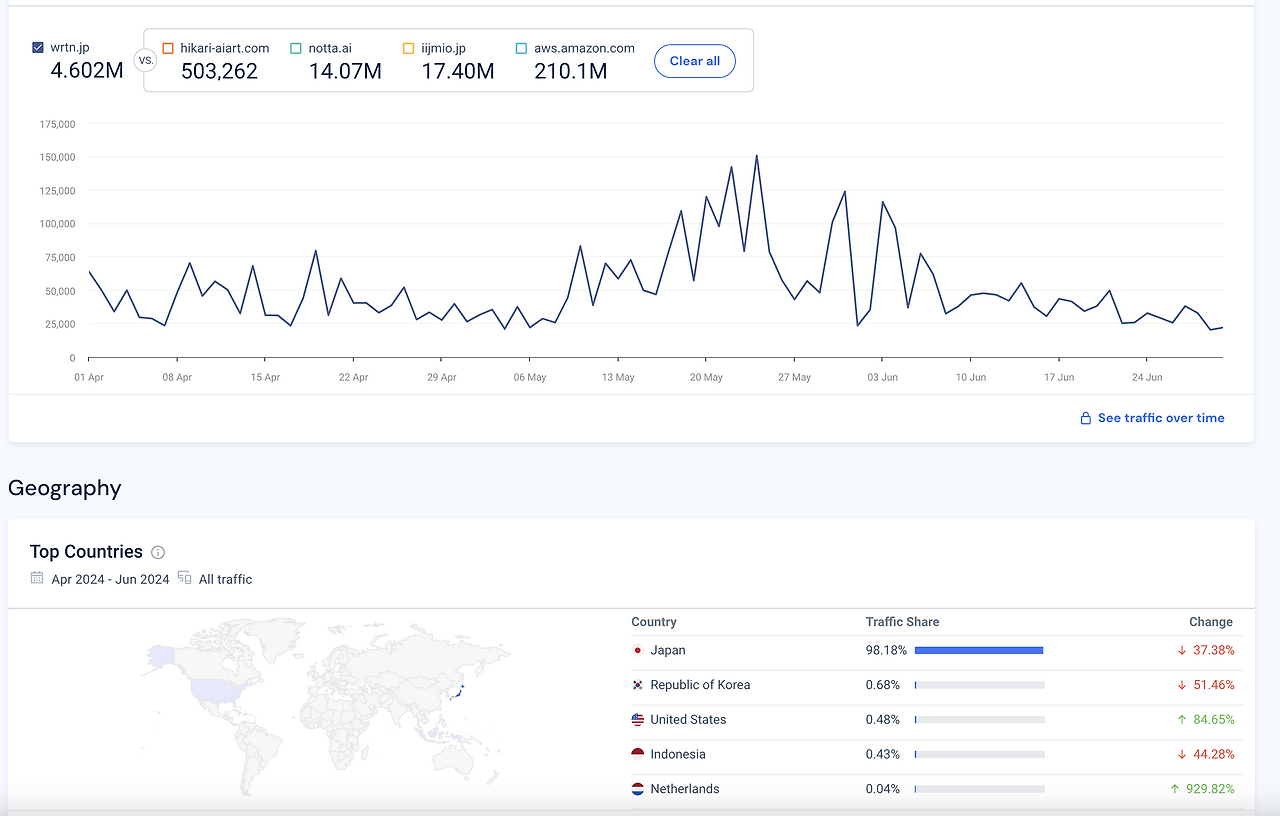Image resolution: width=1280 pixels, height=816 pixels.
Task: Click the Change column header
Action: [1211, 622]
